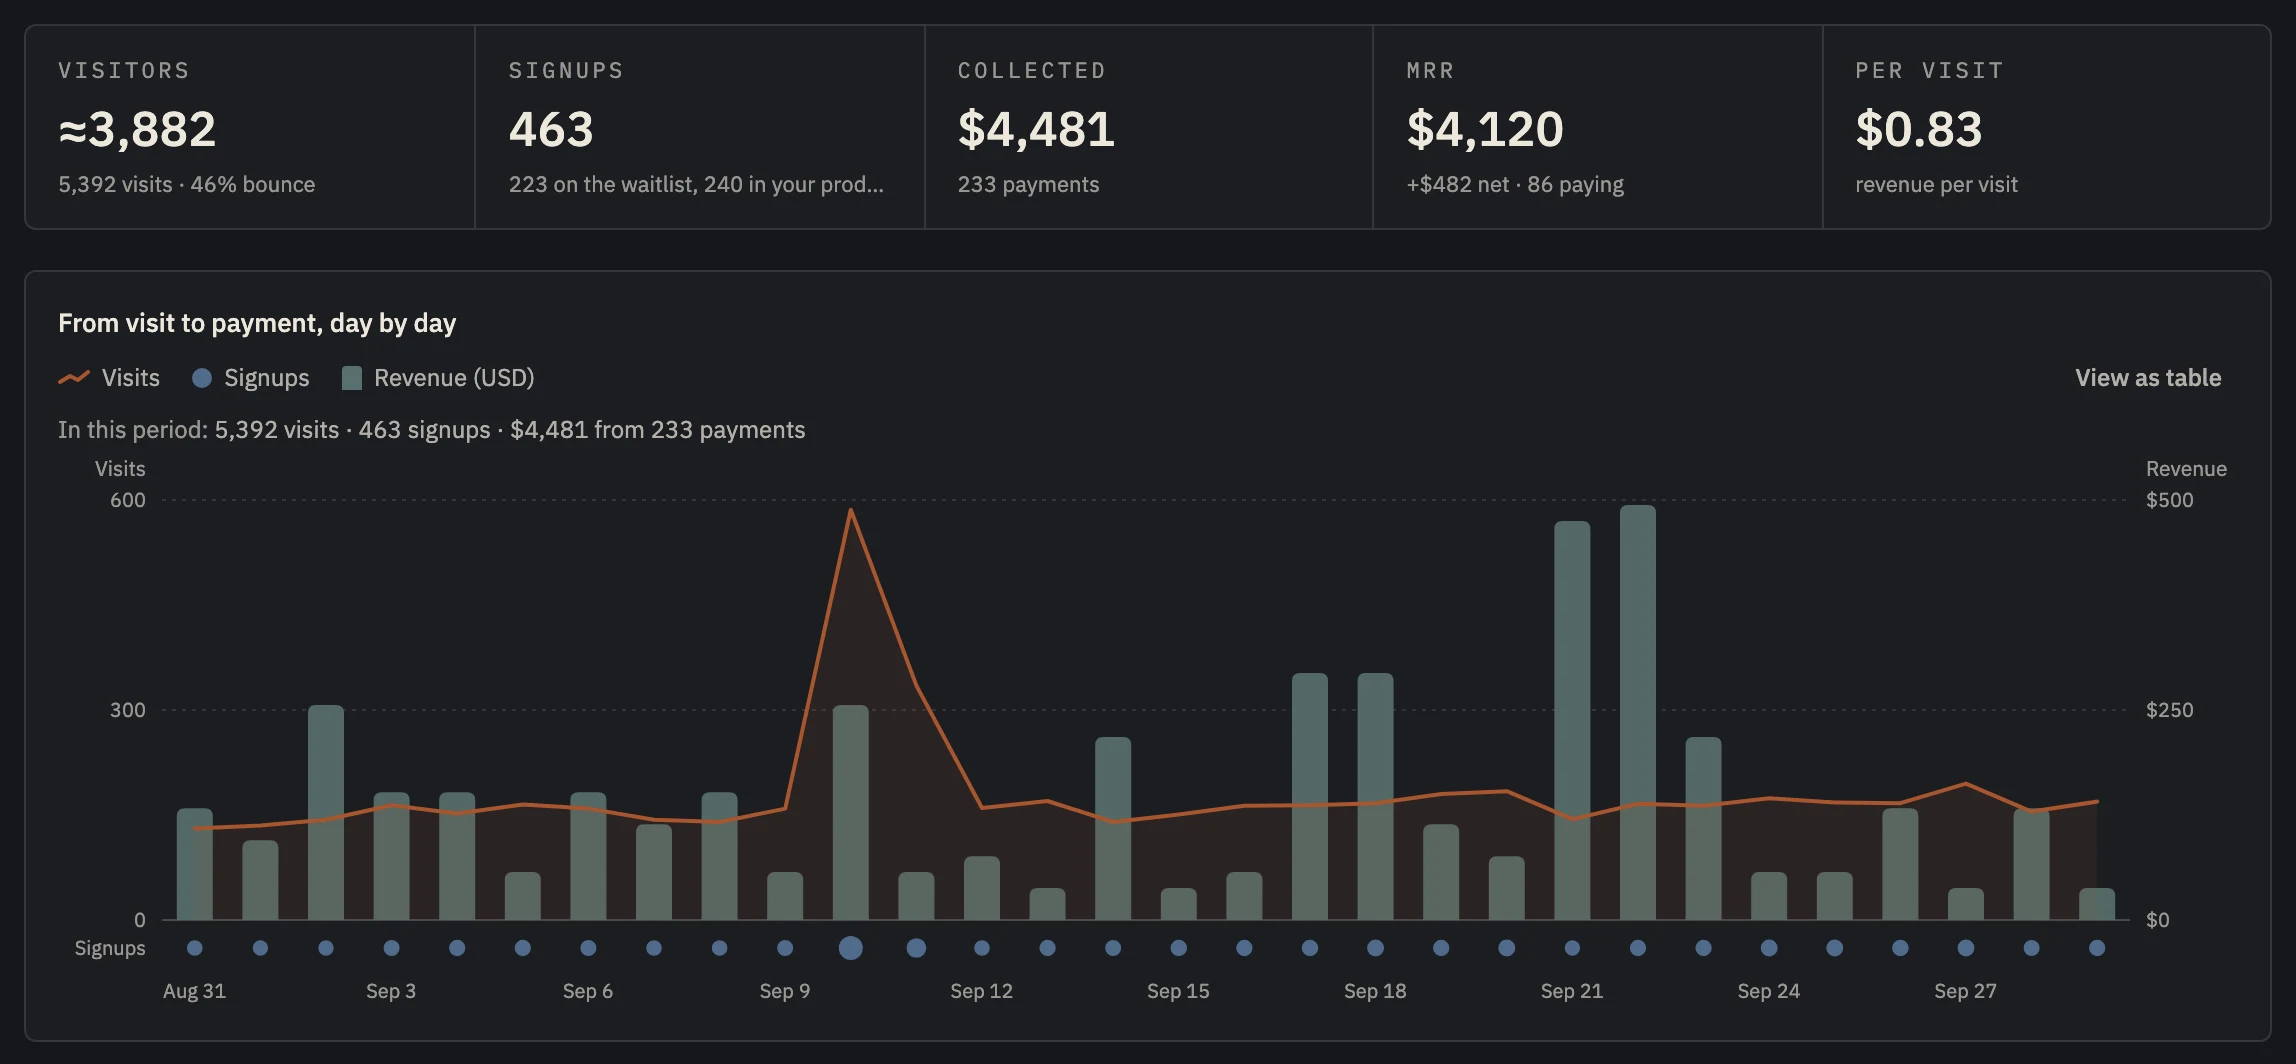Select the "233 payments" subtext
Screen dimensions: 2296x1064
(x=1028, y=184)
